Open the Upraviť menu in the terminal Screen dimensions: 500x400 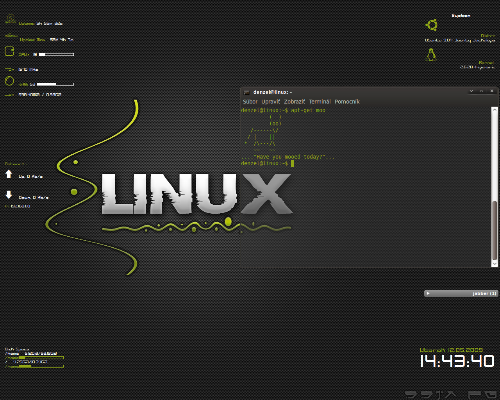[x=271, y=102]
